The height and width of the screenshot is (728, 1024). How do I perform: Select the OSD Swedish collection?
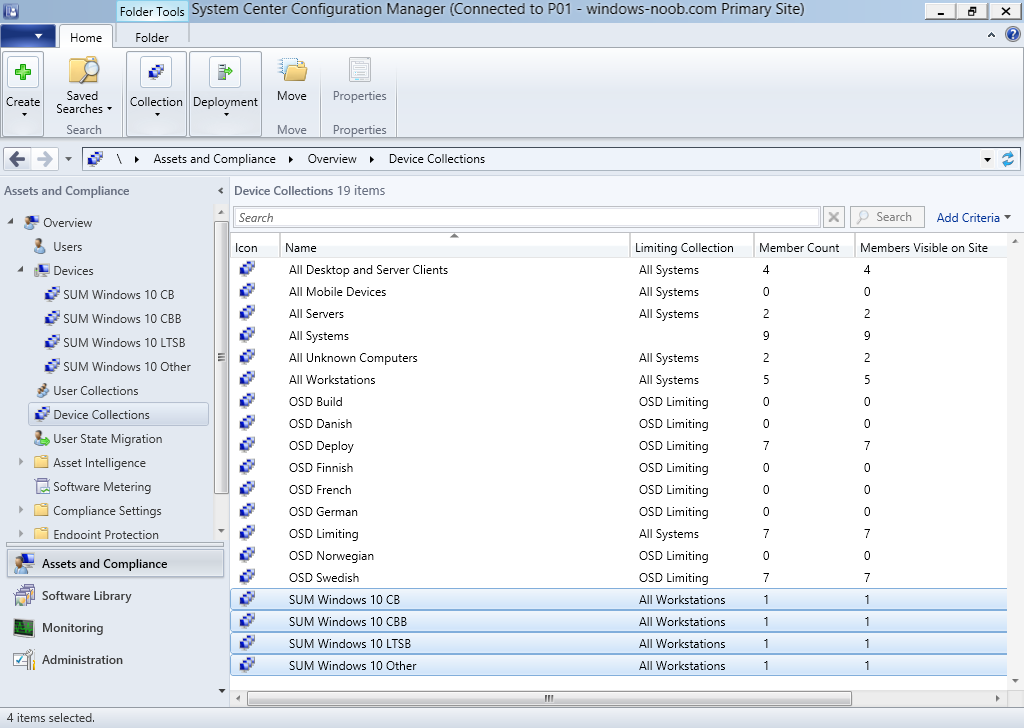pyautogui.click(x=618, y=577)
